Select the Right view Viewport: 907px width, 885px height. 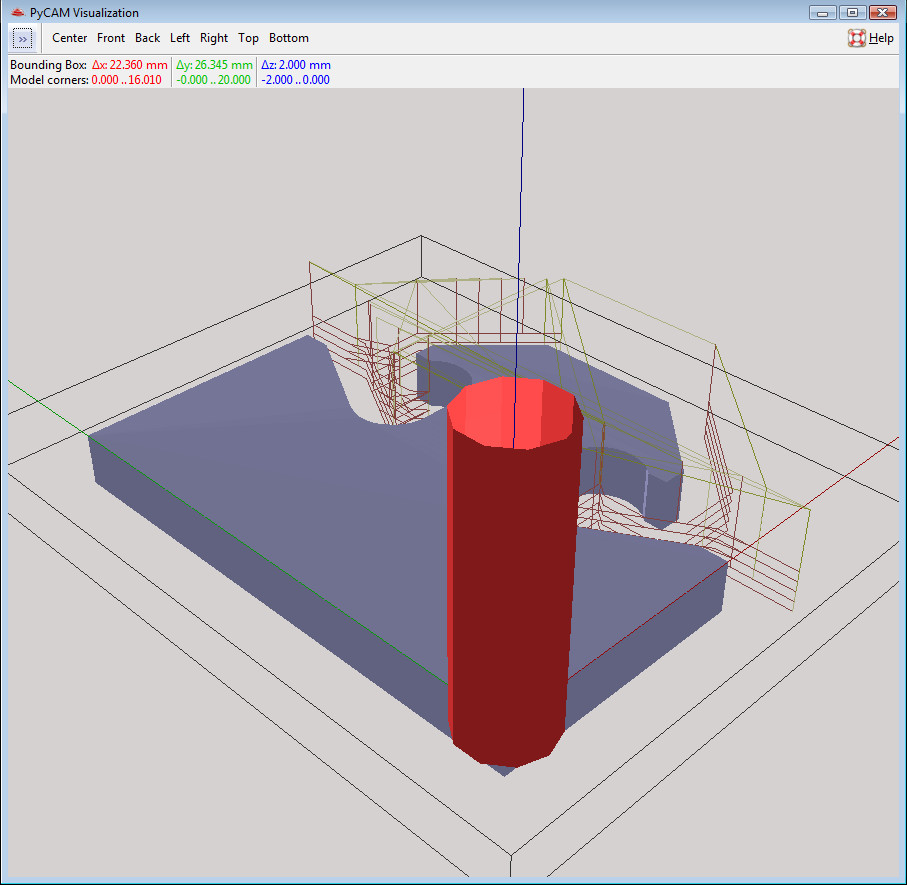pos(214,38)
